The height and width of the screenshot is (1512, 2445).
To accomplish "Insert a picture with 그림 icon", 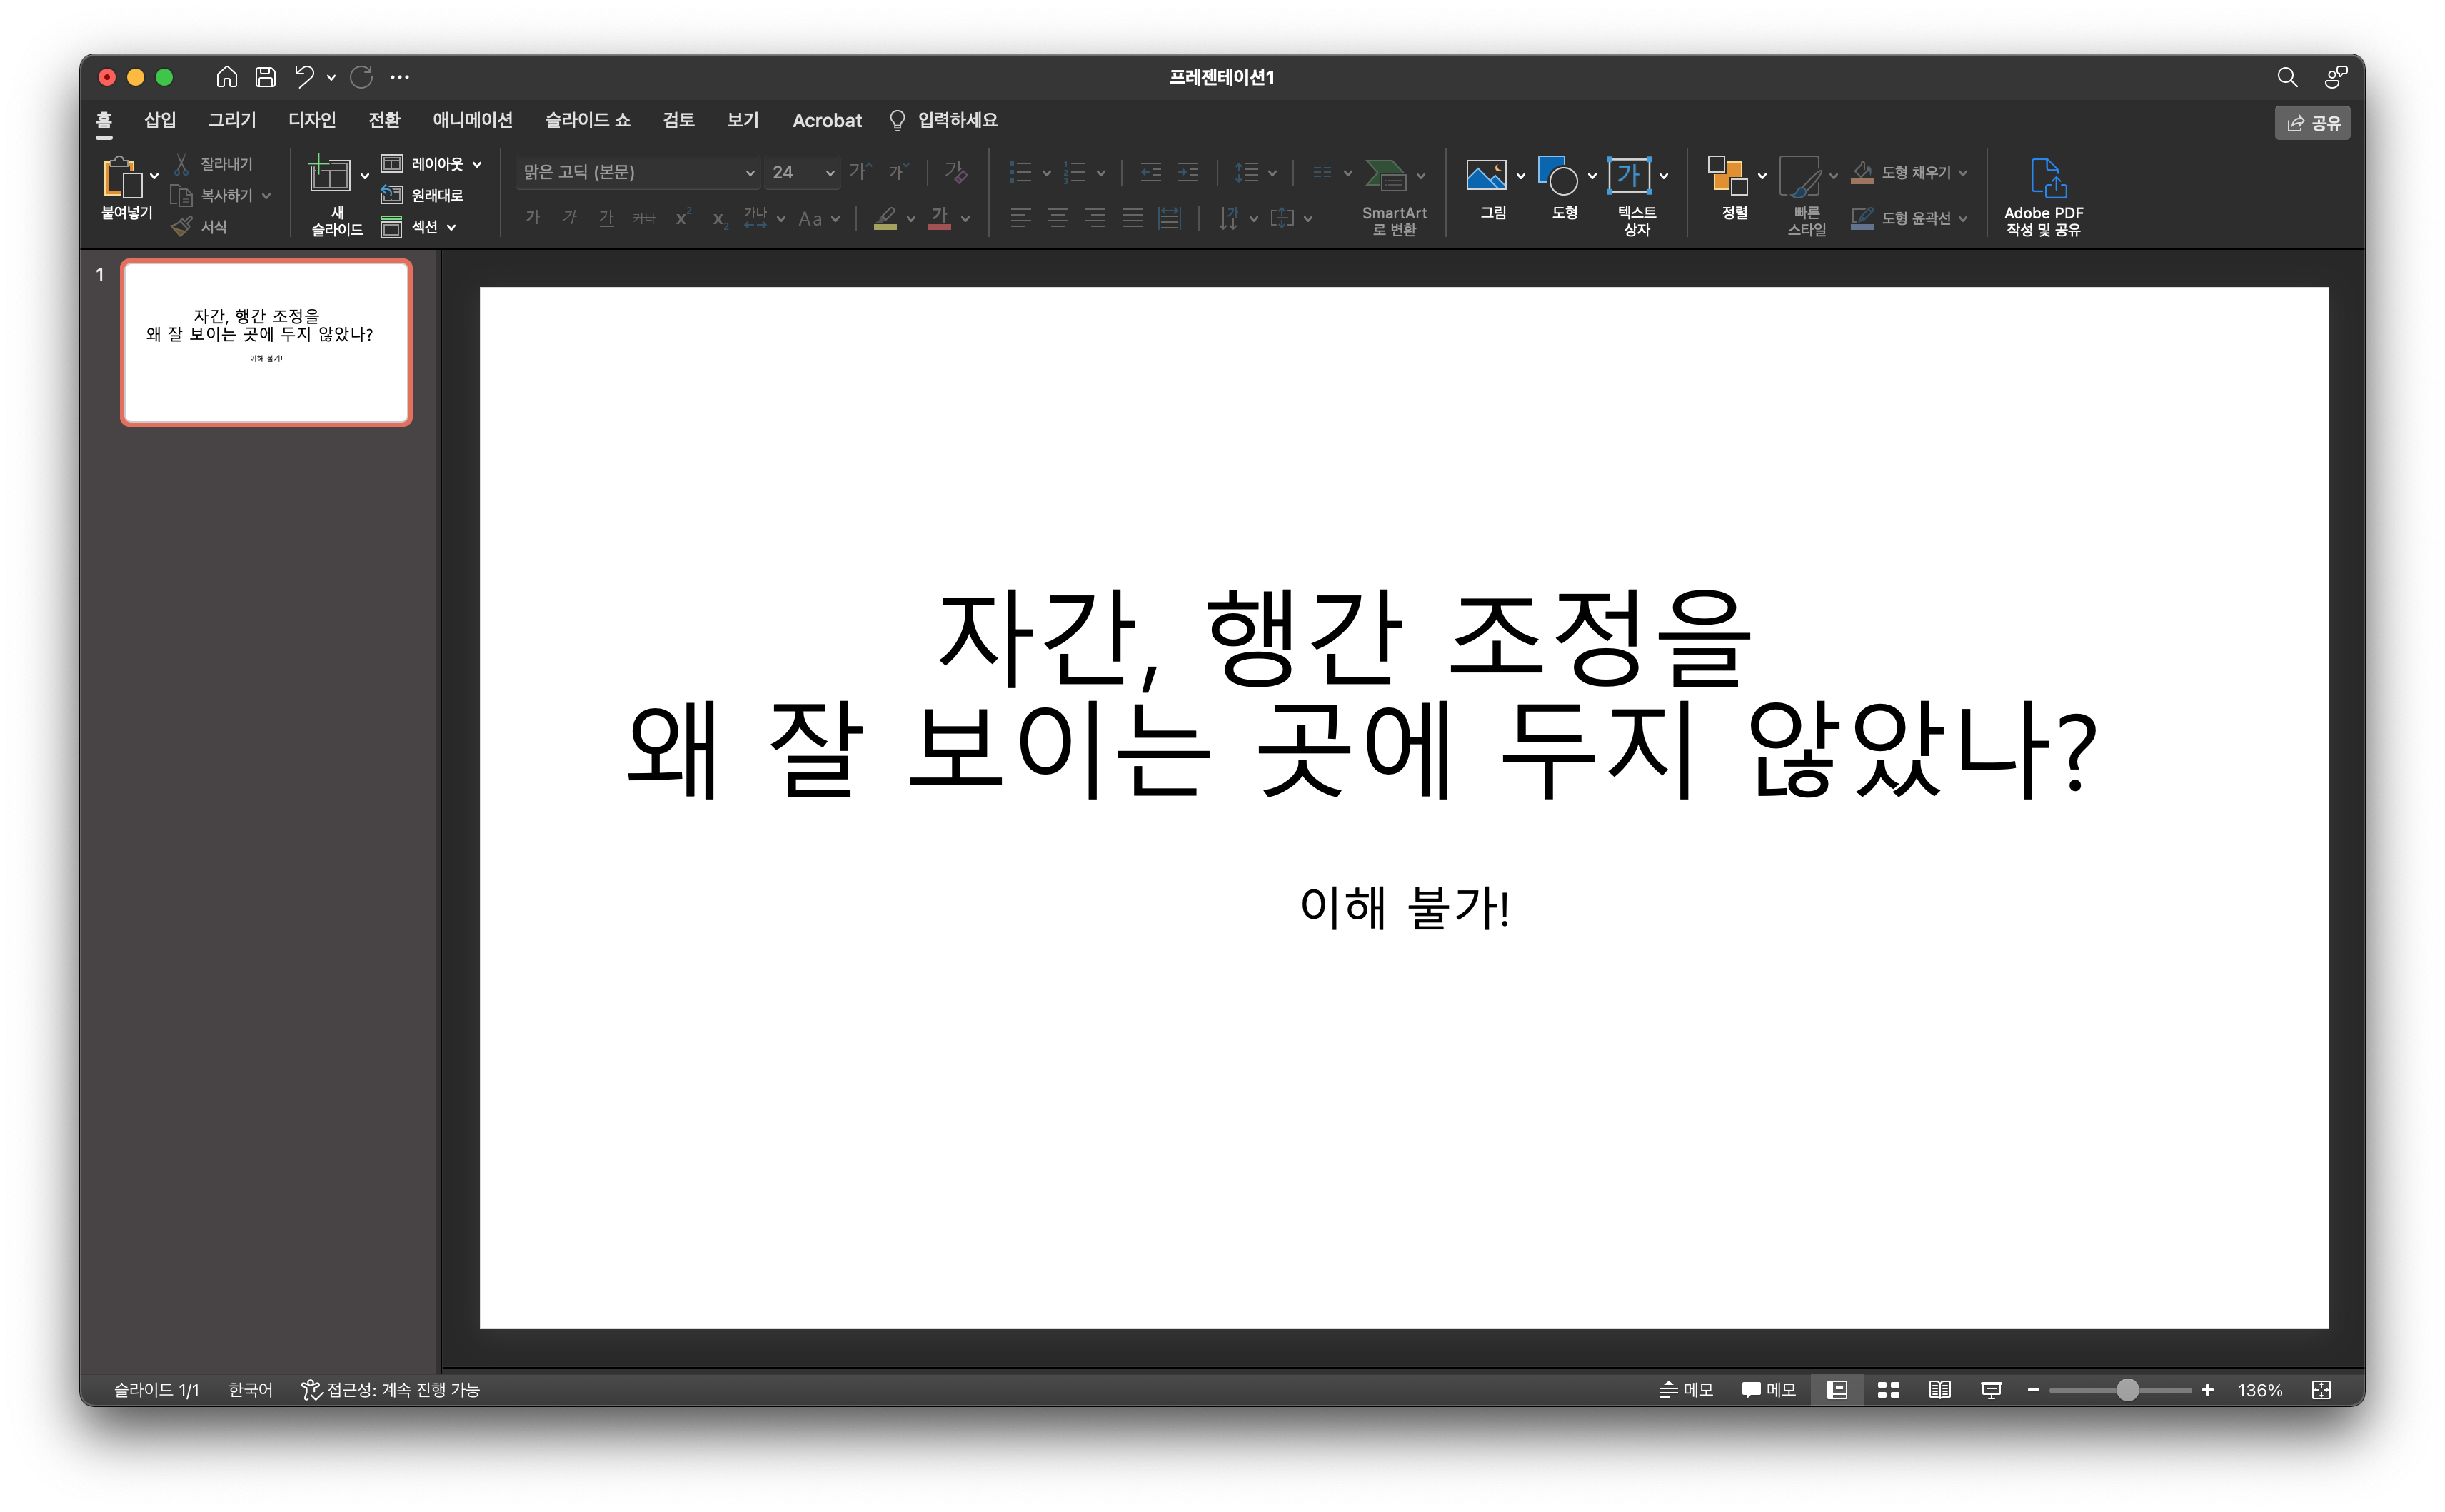I will (1486, 176).
